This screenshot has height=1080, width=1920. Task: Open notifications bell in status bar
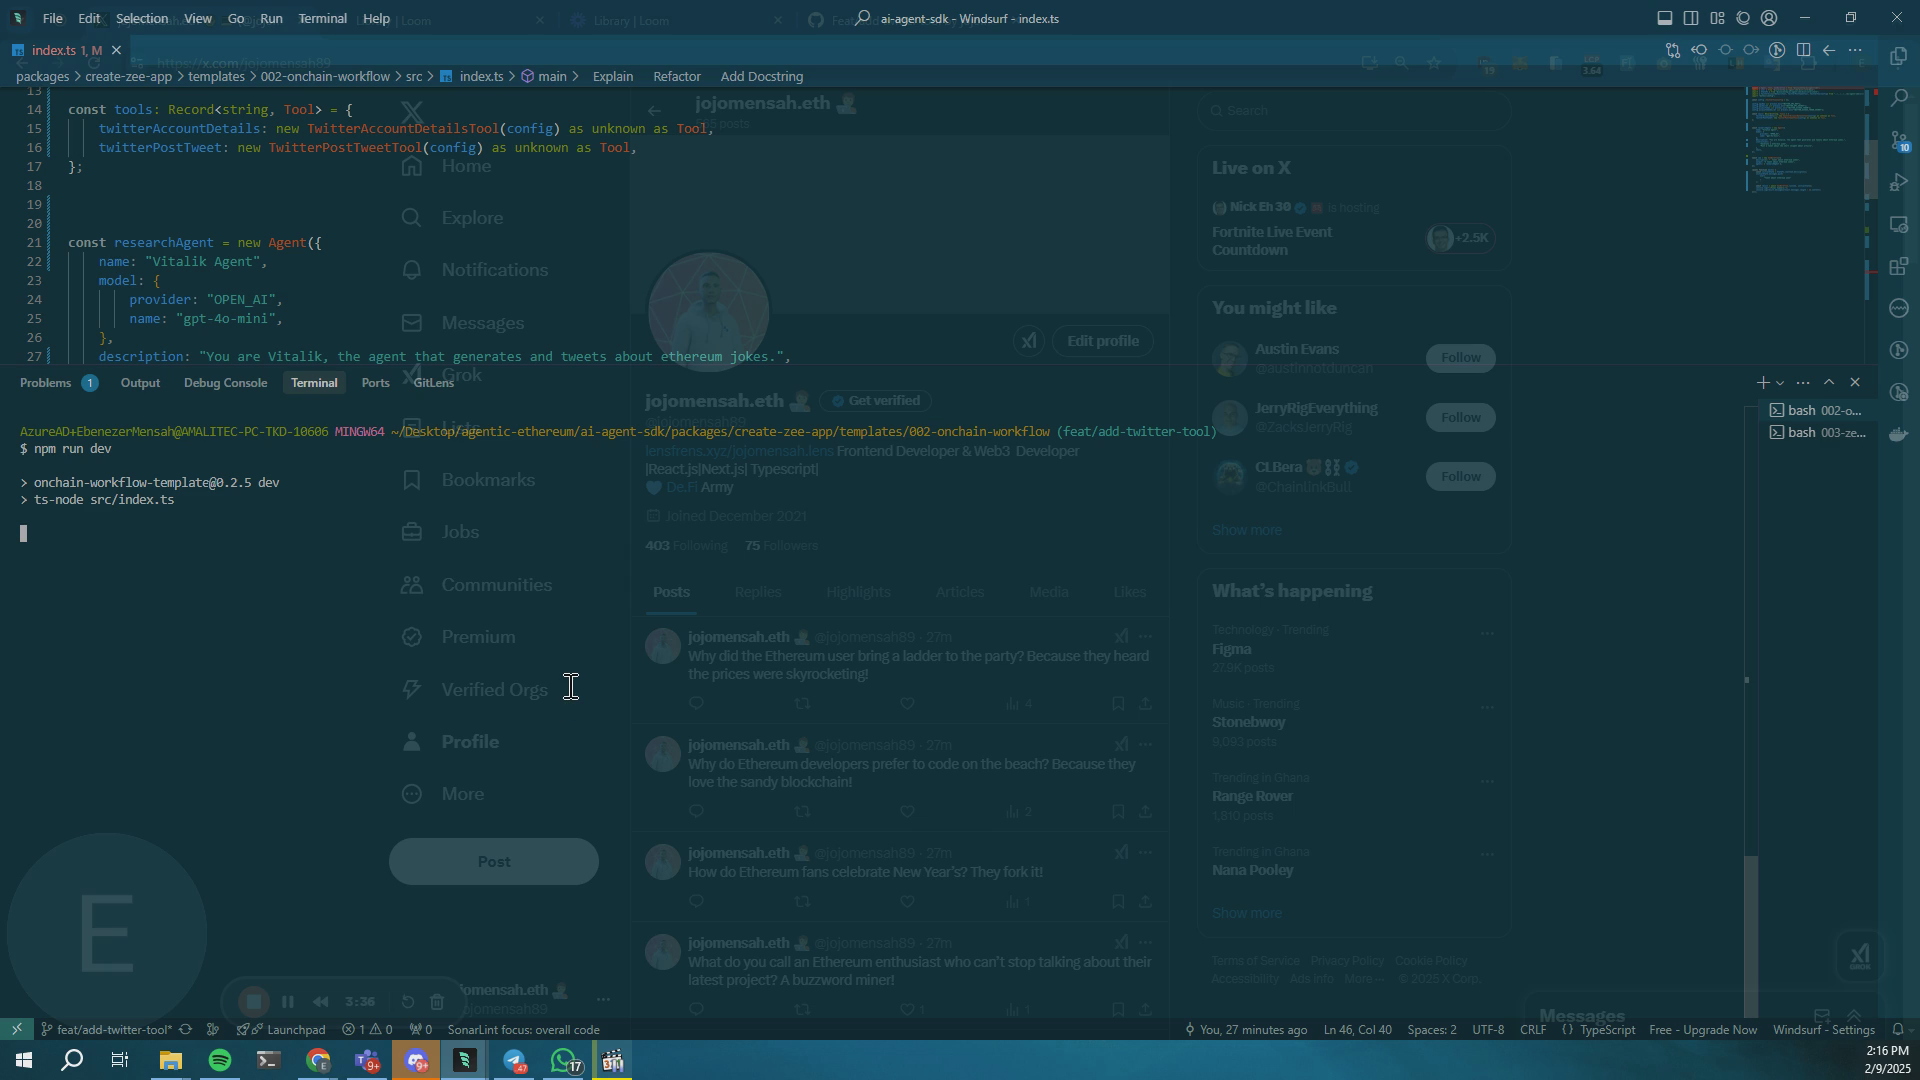[1898, 1029]
